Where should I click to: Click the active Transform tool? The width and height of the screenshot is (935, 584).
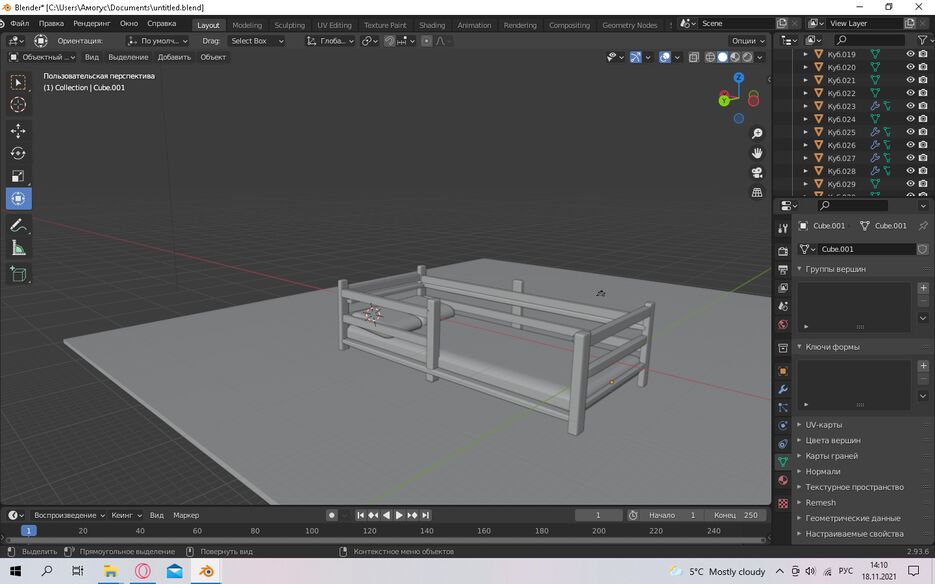[x=18, y=199]
